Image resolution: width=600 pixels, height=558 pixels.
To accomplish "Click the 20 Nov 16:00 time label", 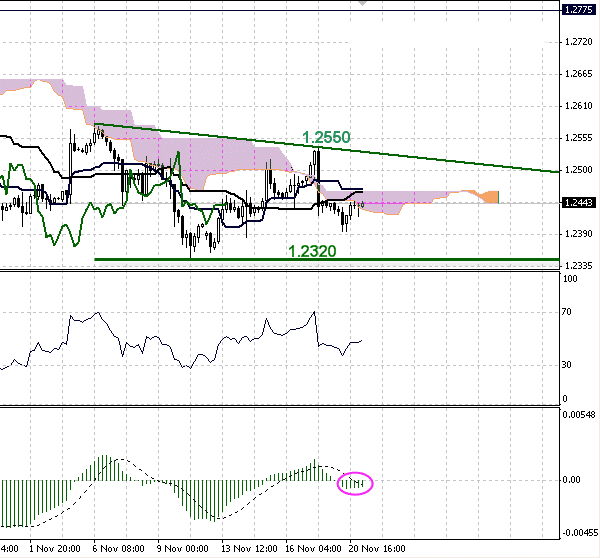I will (x=377, y=549).
